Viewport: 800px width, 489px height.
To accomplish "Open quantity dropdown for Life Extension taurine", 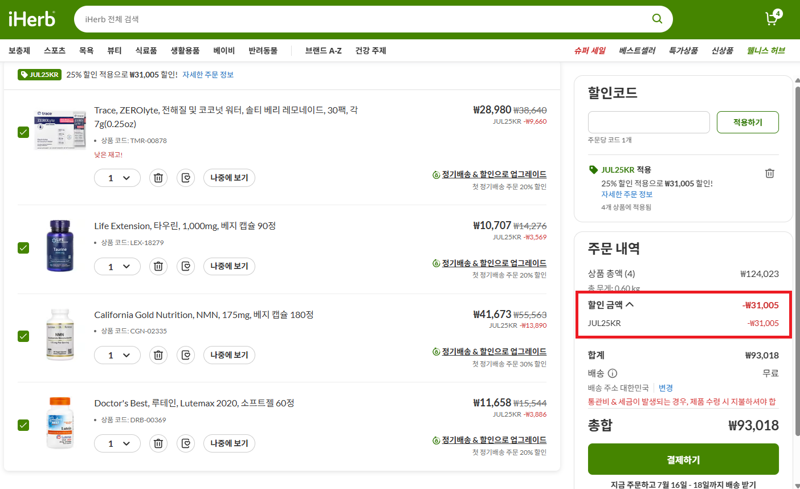I will click(117, 266).
